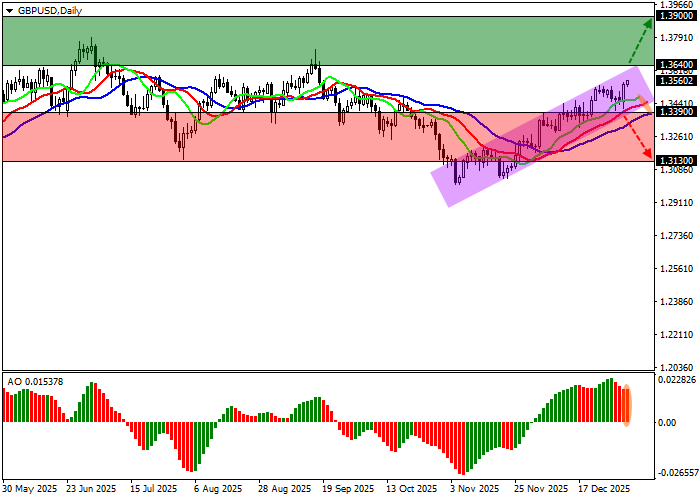Viewport: 700px width, 500px height.
Task: Click the 6 Aug 2025 date label
Action: pyautogui.click(x=218, y=489)
